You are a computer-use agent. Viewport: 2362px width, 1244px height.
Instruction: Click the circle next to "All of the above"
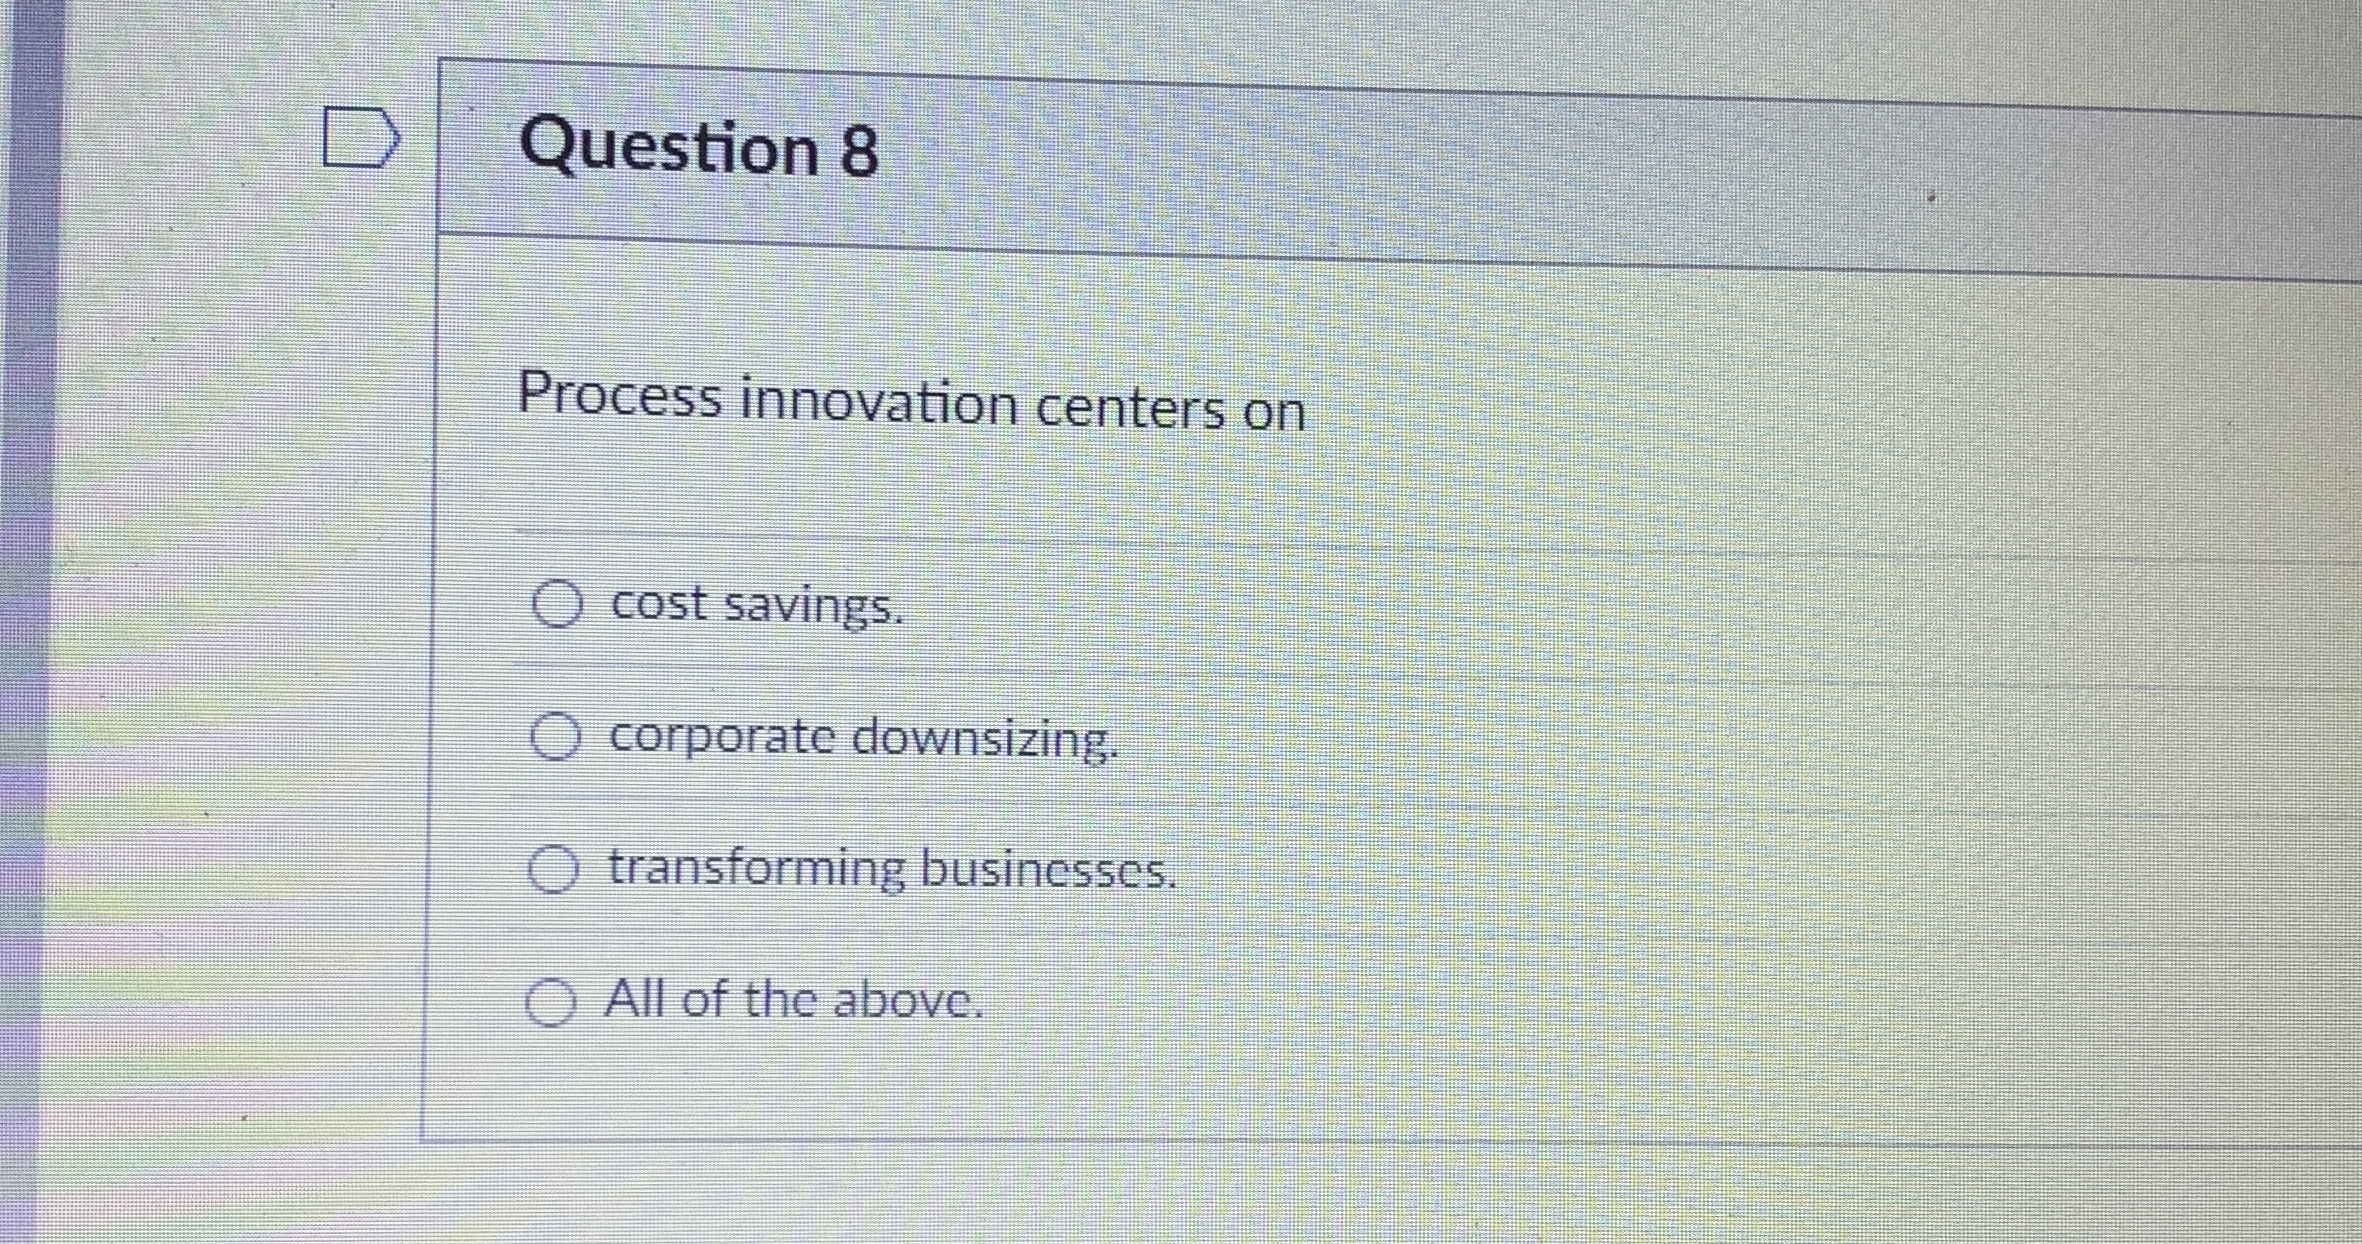(x=551, y=1000)
